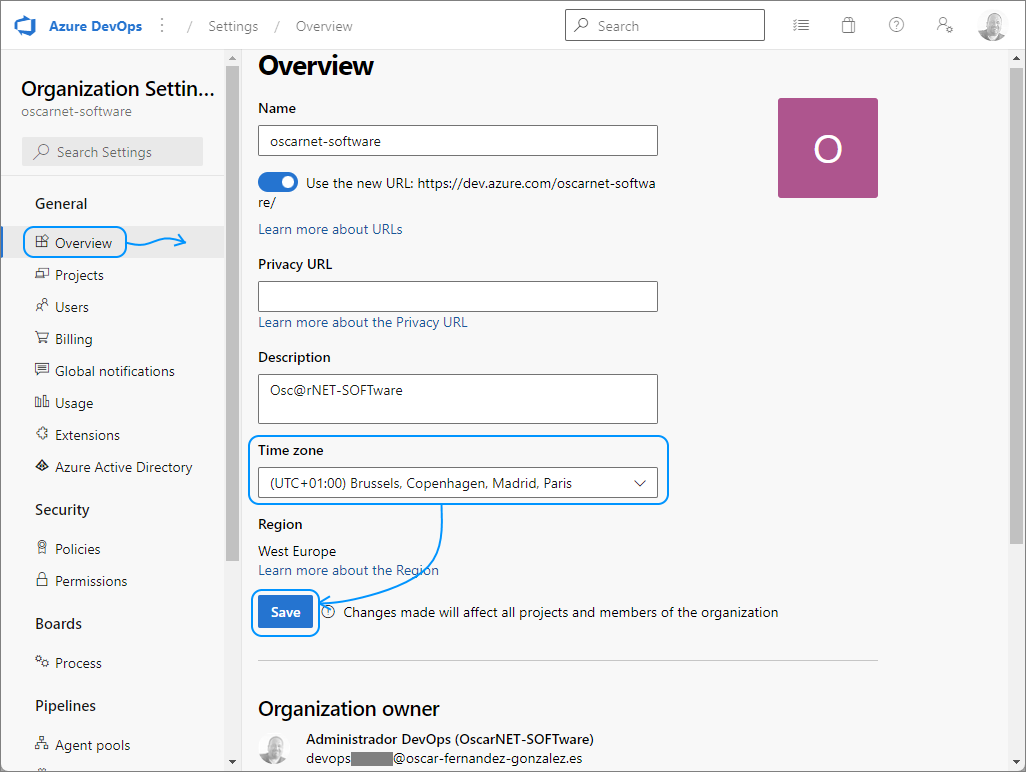This screenshot has height=772, width=1026.
Task: Click the Process gears icon in the sidebar
Action: coord(42,661)
